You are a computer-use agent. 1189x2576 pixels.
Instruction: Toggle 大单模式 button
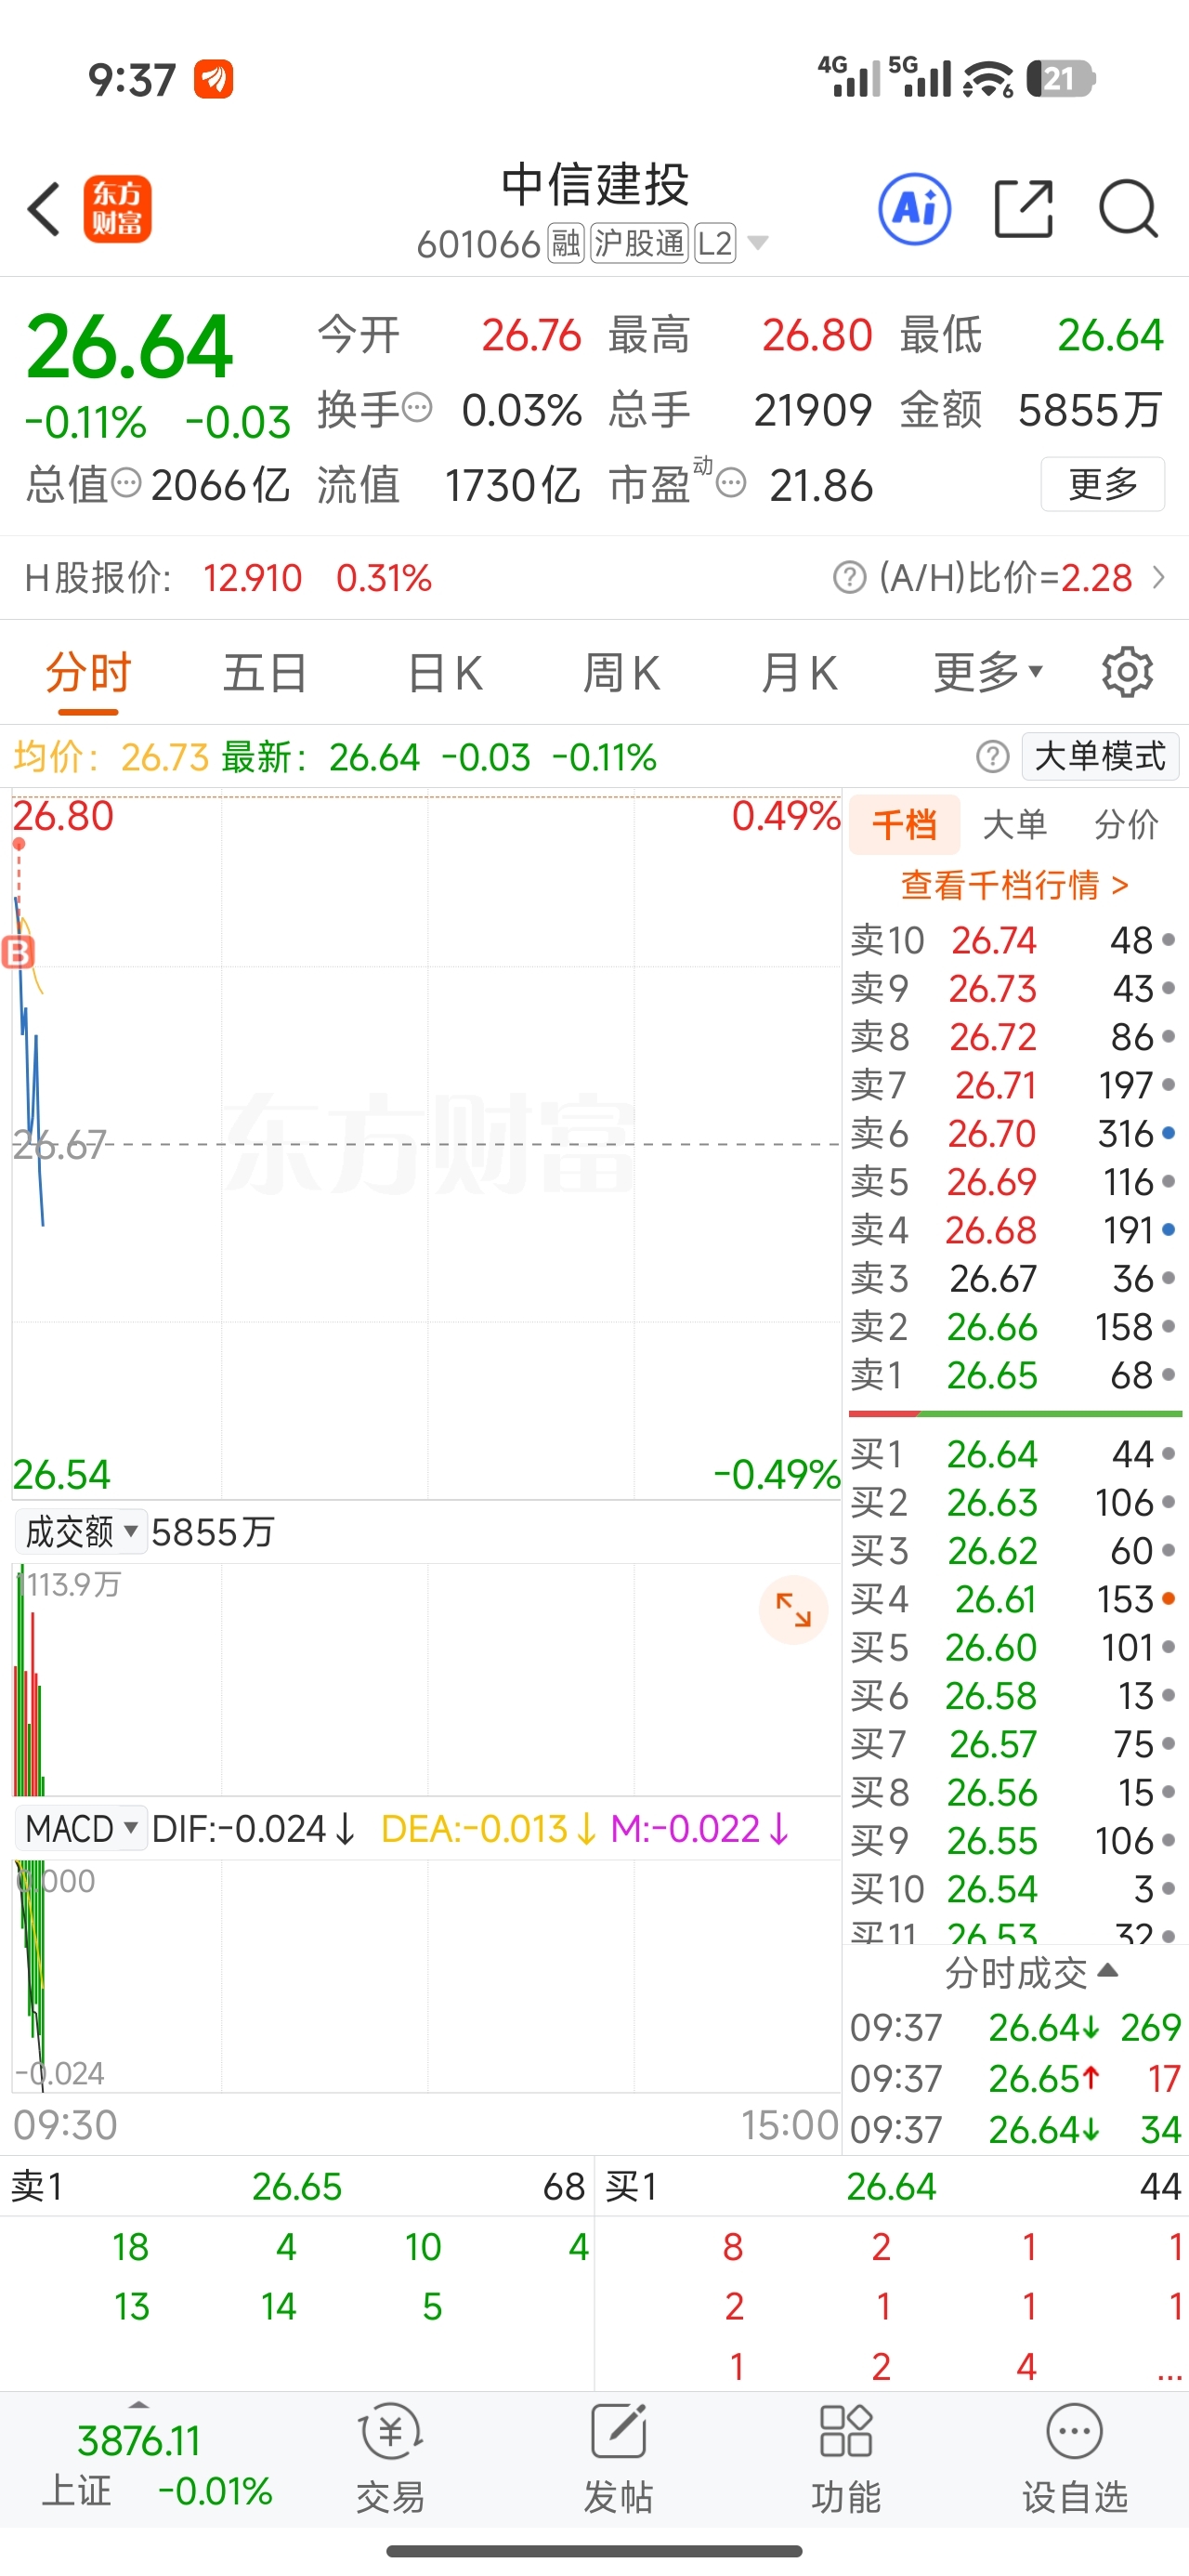click(x=1100, y=756)
